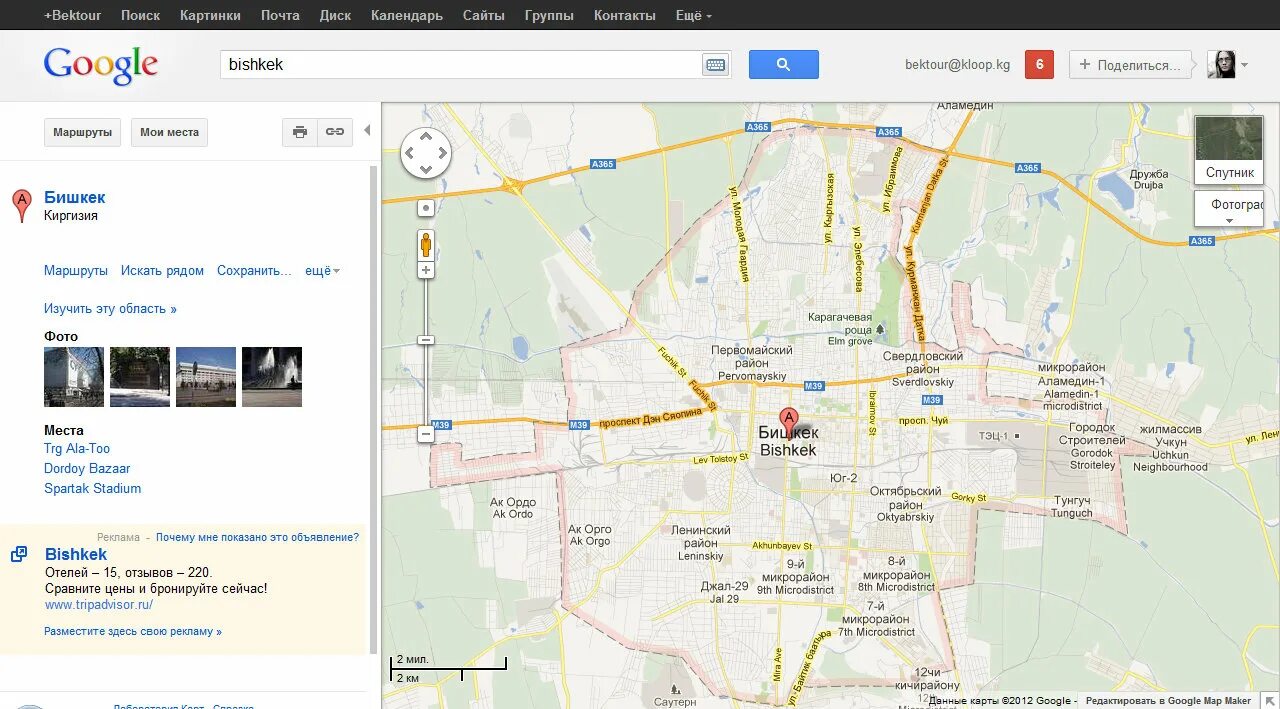Screen dimensions: 1280x709
Task: Open the Бишкек result title link
Action: point(74,198)
